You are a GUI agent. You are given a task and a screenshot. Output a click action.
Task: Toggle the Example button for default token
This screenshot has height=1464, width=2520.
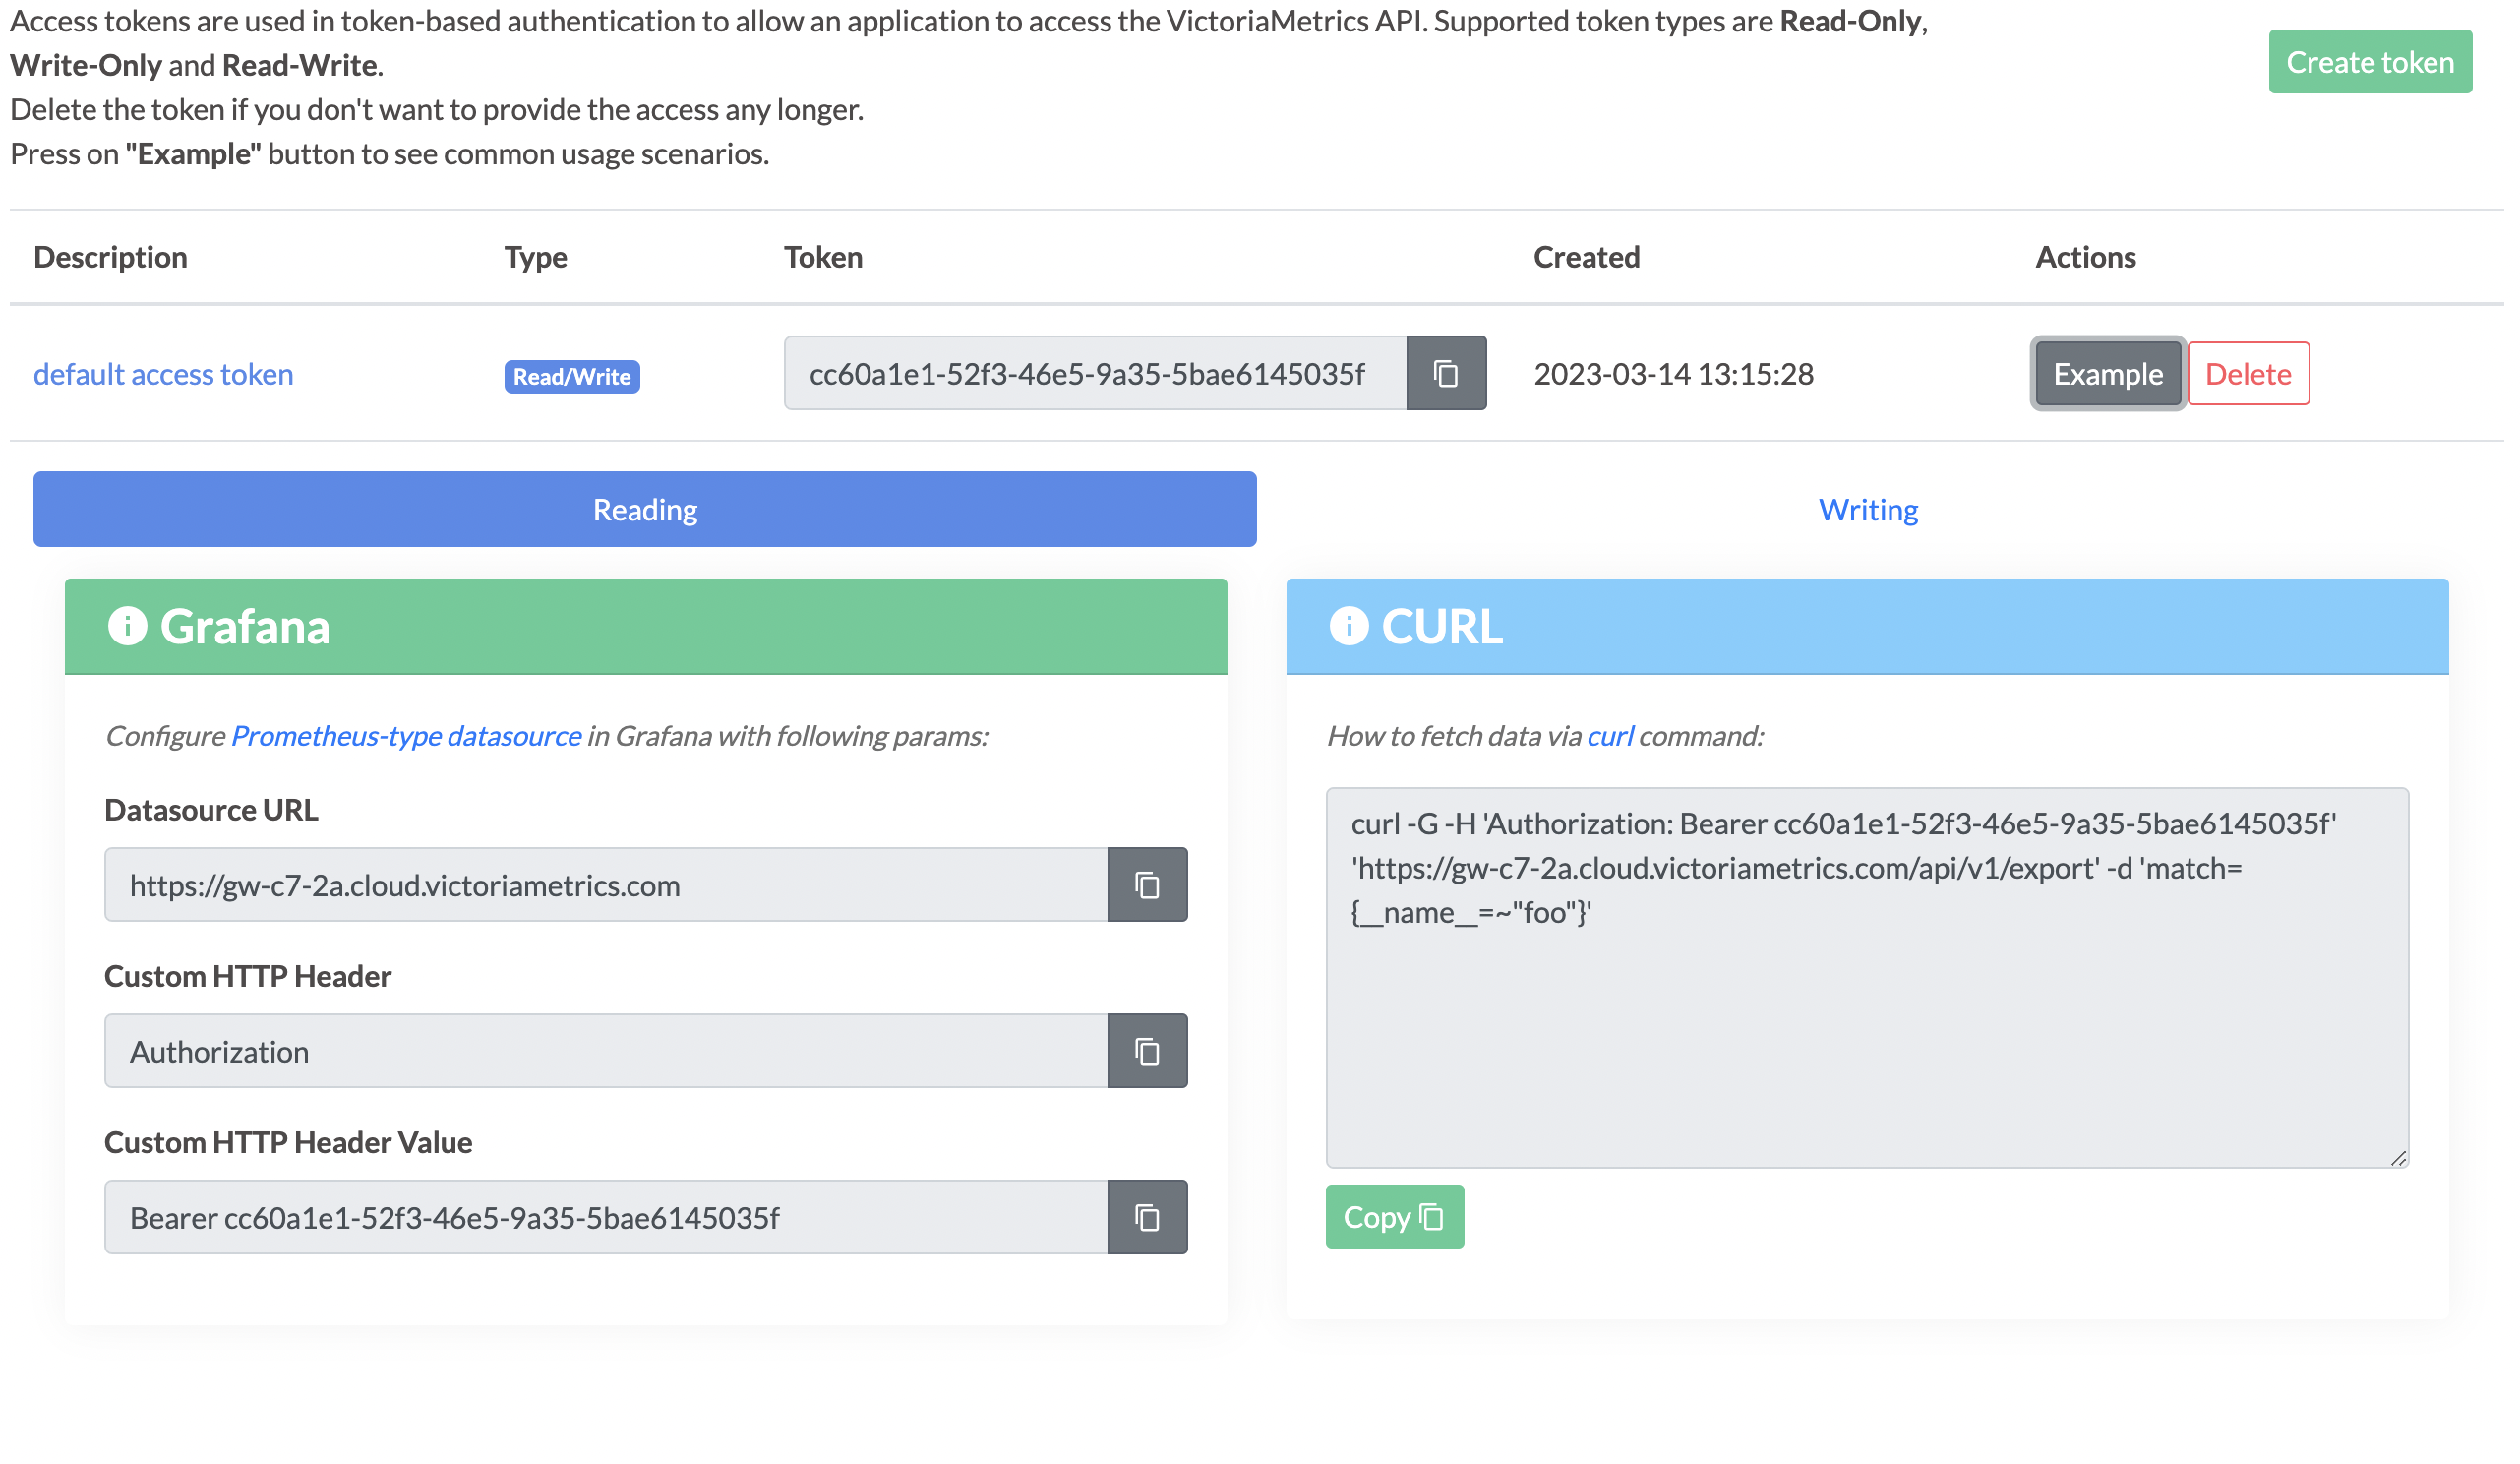click(2108, 374)
